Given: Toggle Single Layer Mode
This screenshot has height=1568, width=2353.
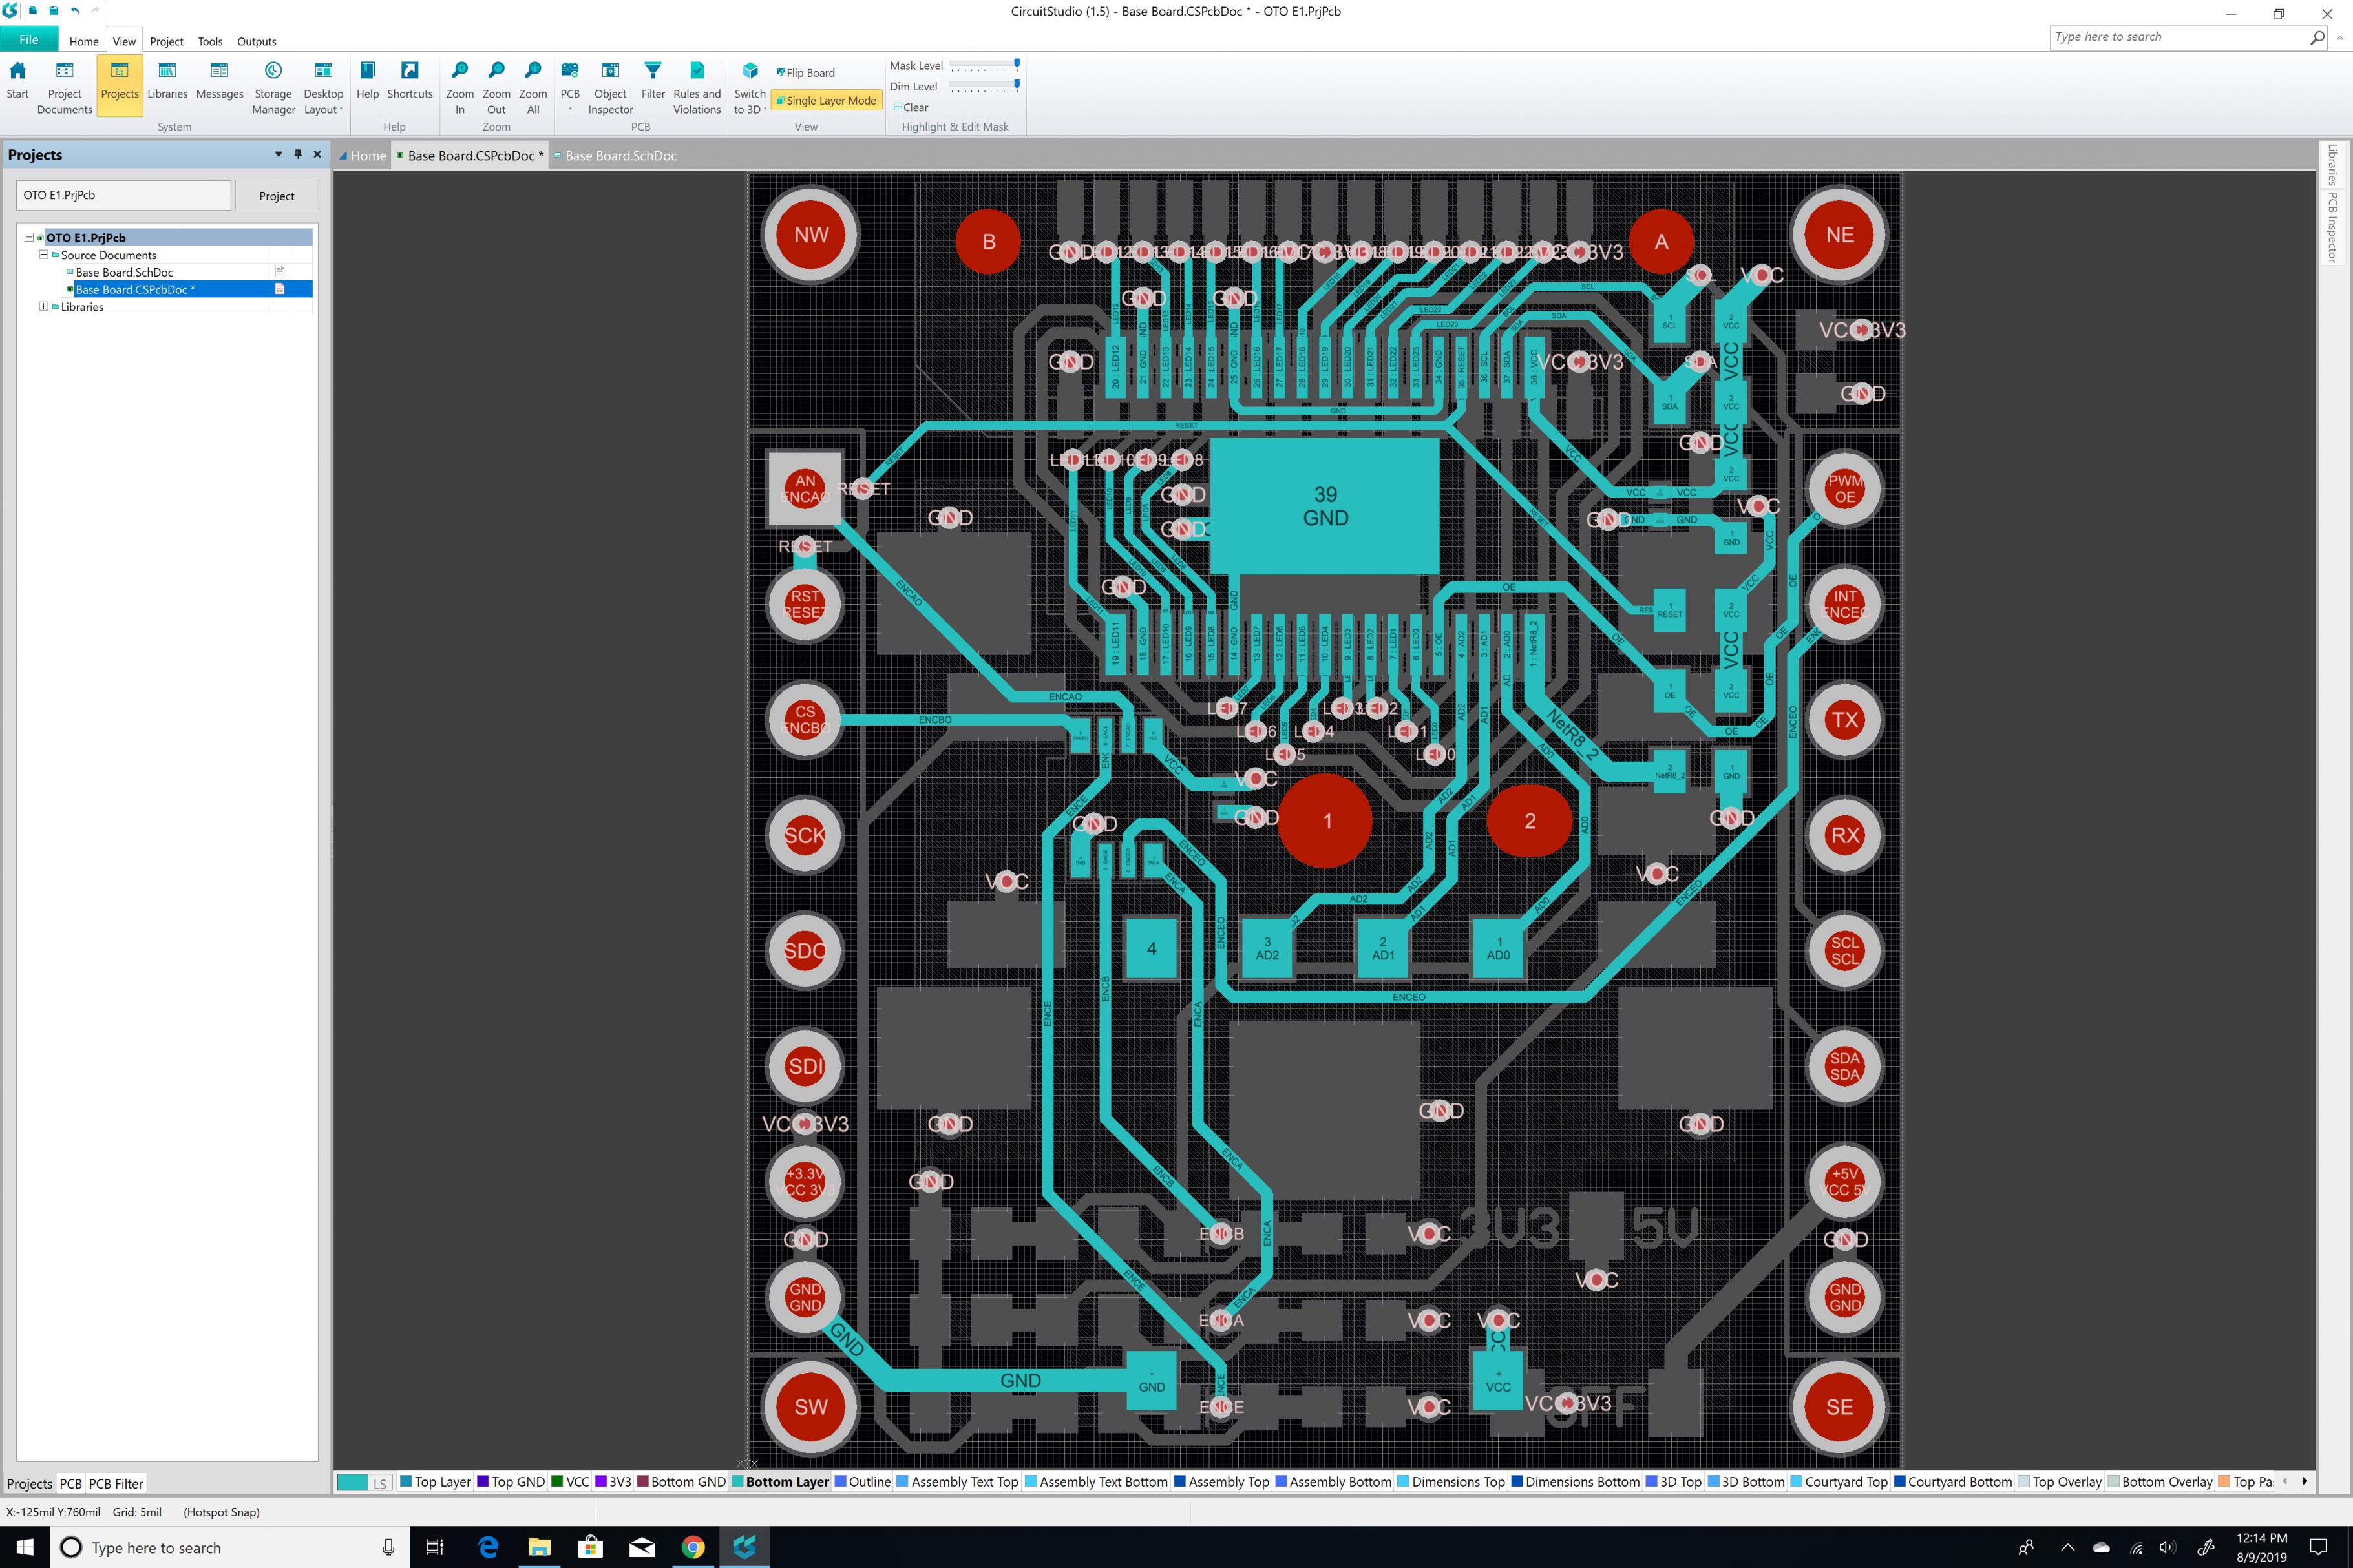Looking at the screenshot, I should pos(826,101).
